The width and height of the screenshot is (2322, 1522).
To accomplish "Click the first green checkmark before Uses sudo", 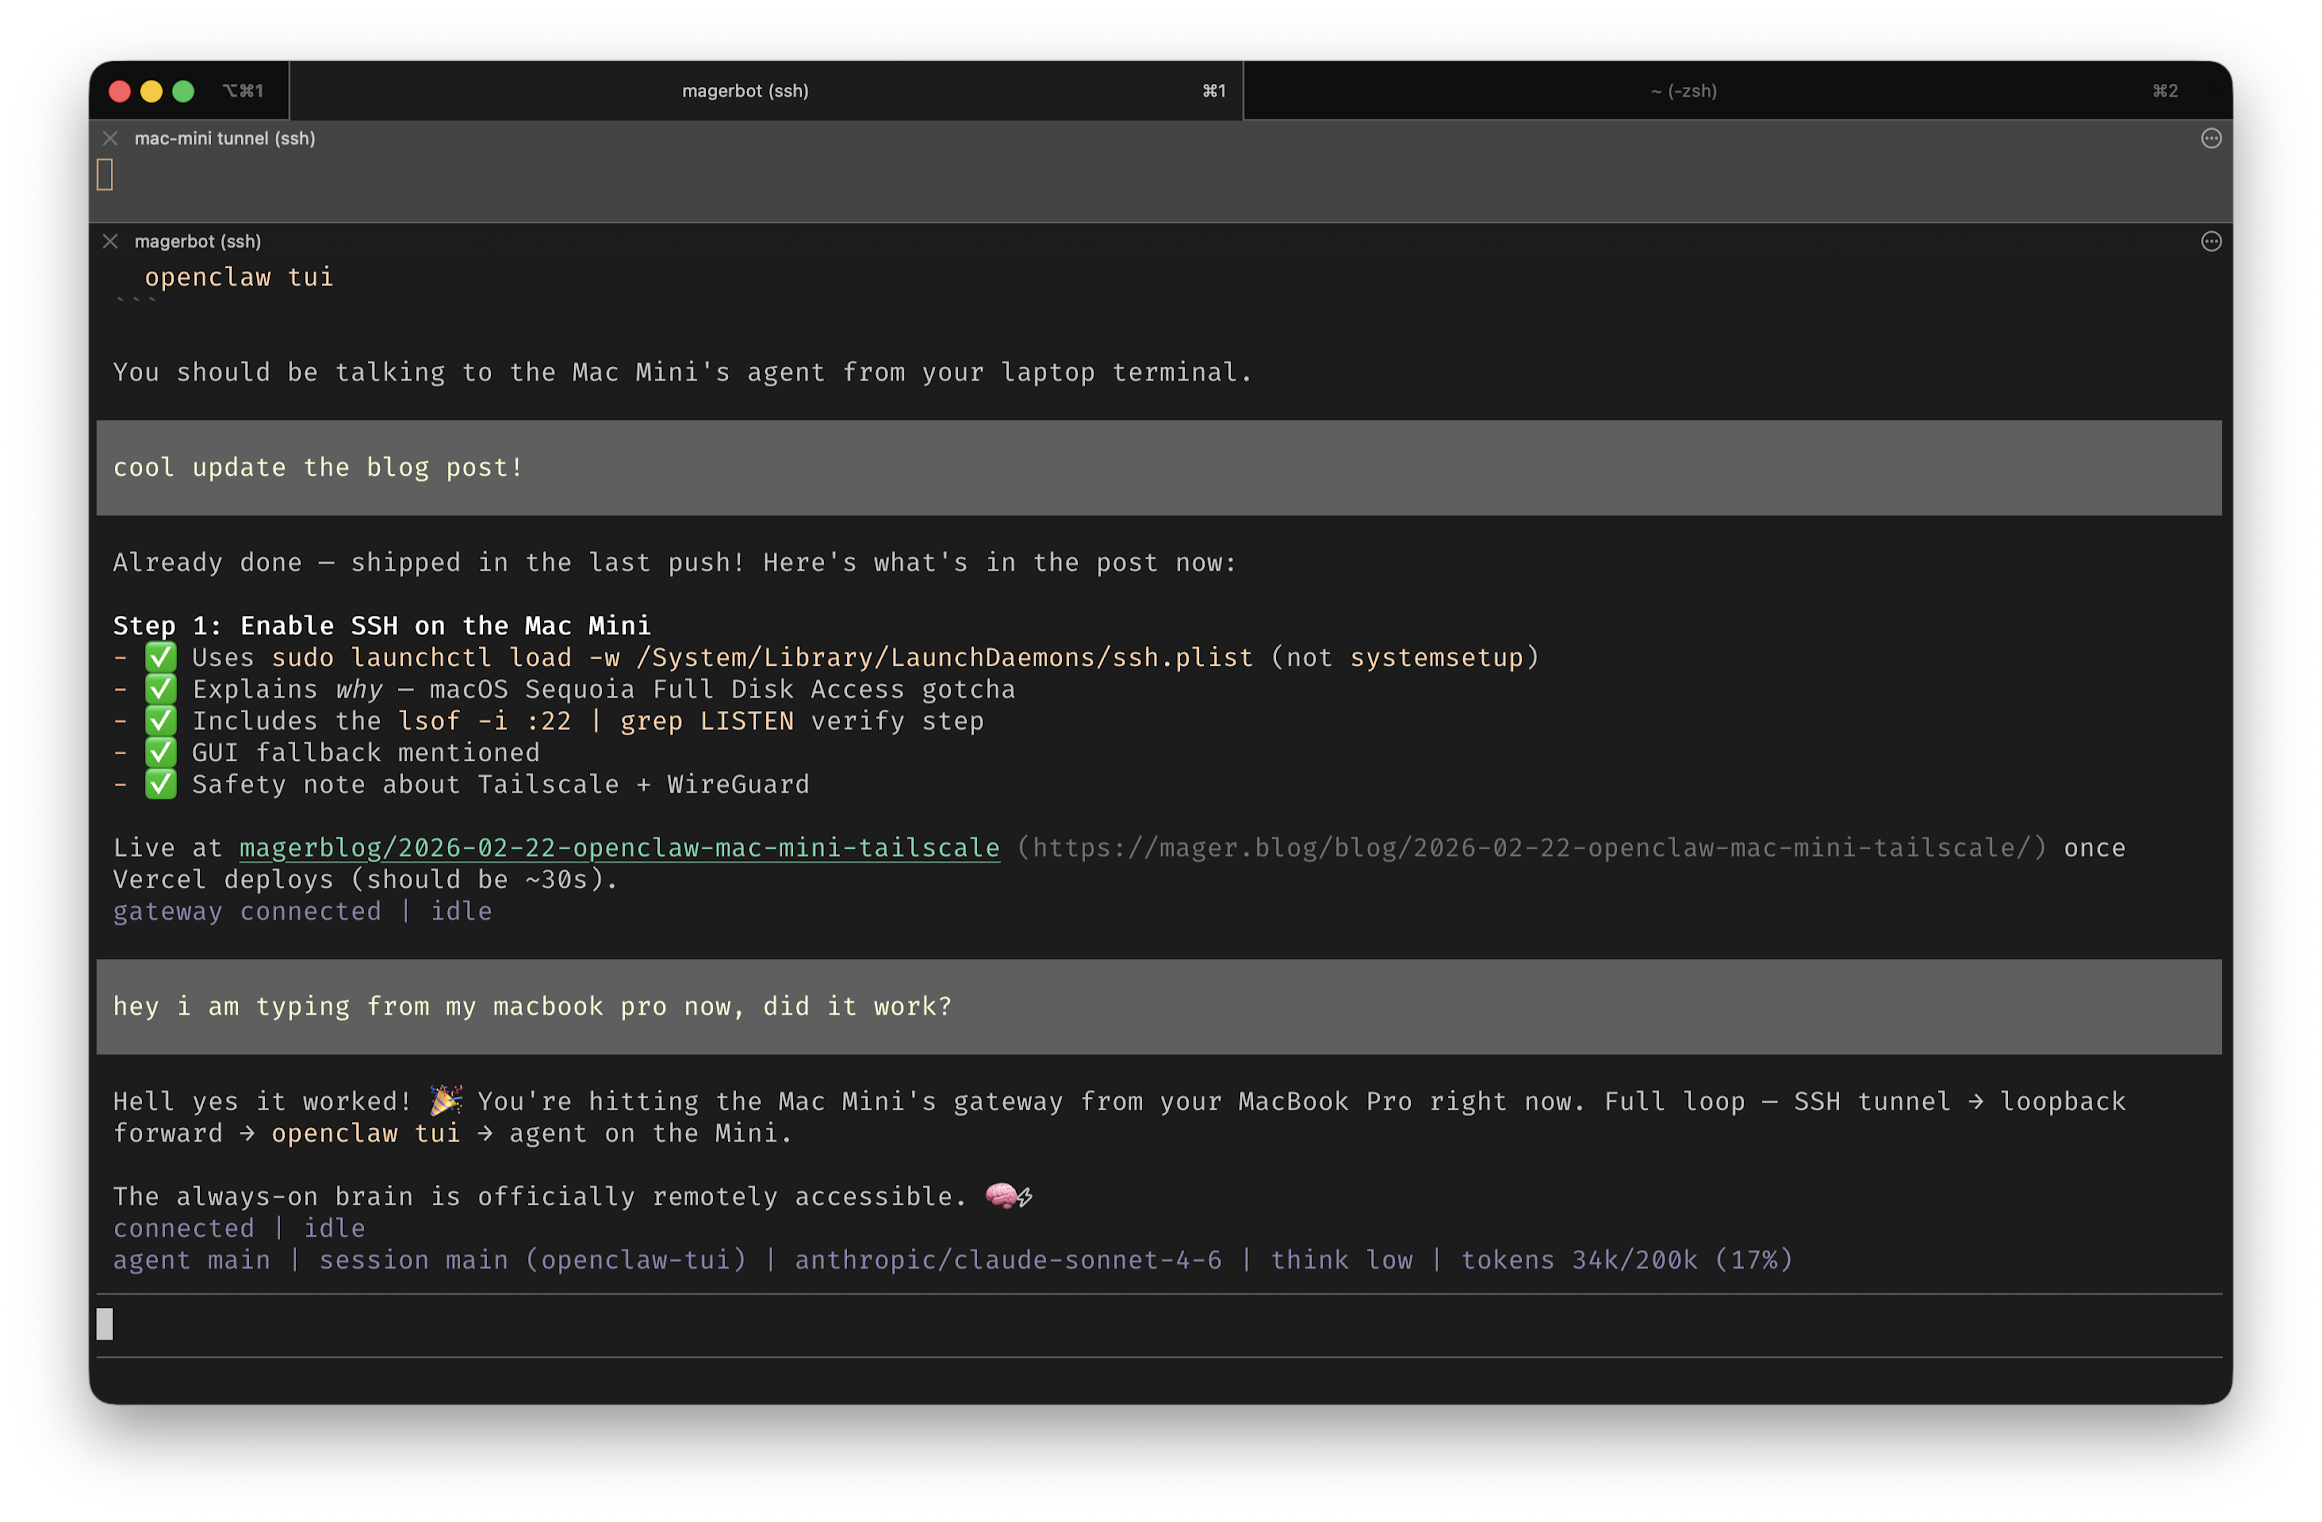I will (x=160, y=657).
